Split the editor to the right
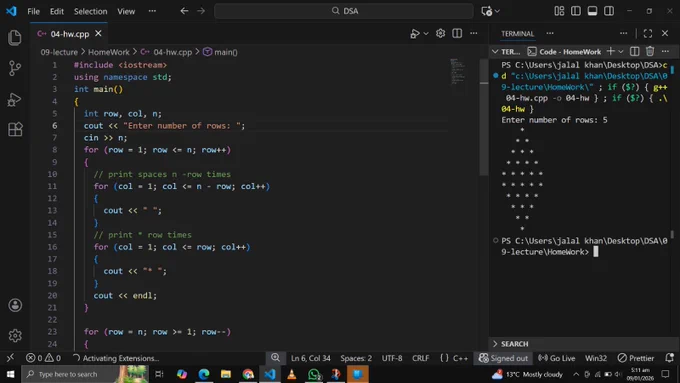The width and height of the screenshot is (680, 383). (457, 33)
